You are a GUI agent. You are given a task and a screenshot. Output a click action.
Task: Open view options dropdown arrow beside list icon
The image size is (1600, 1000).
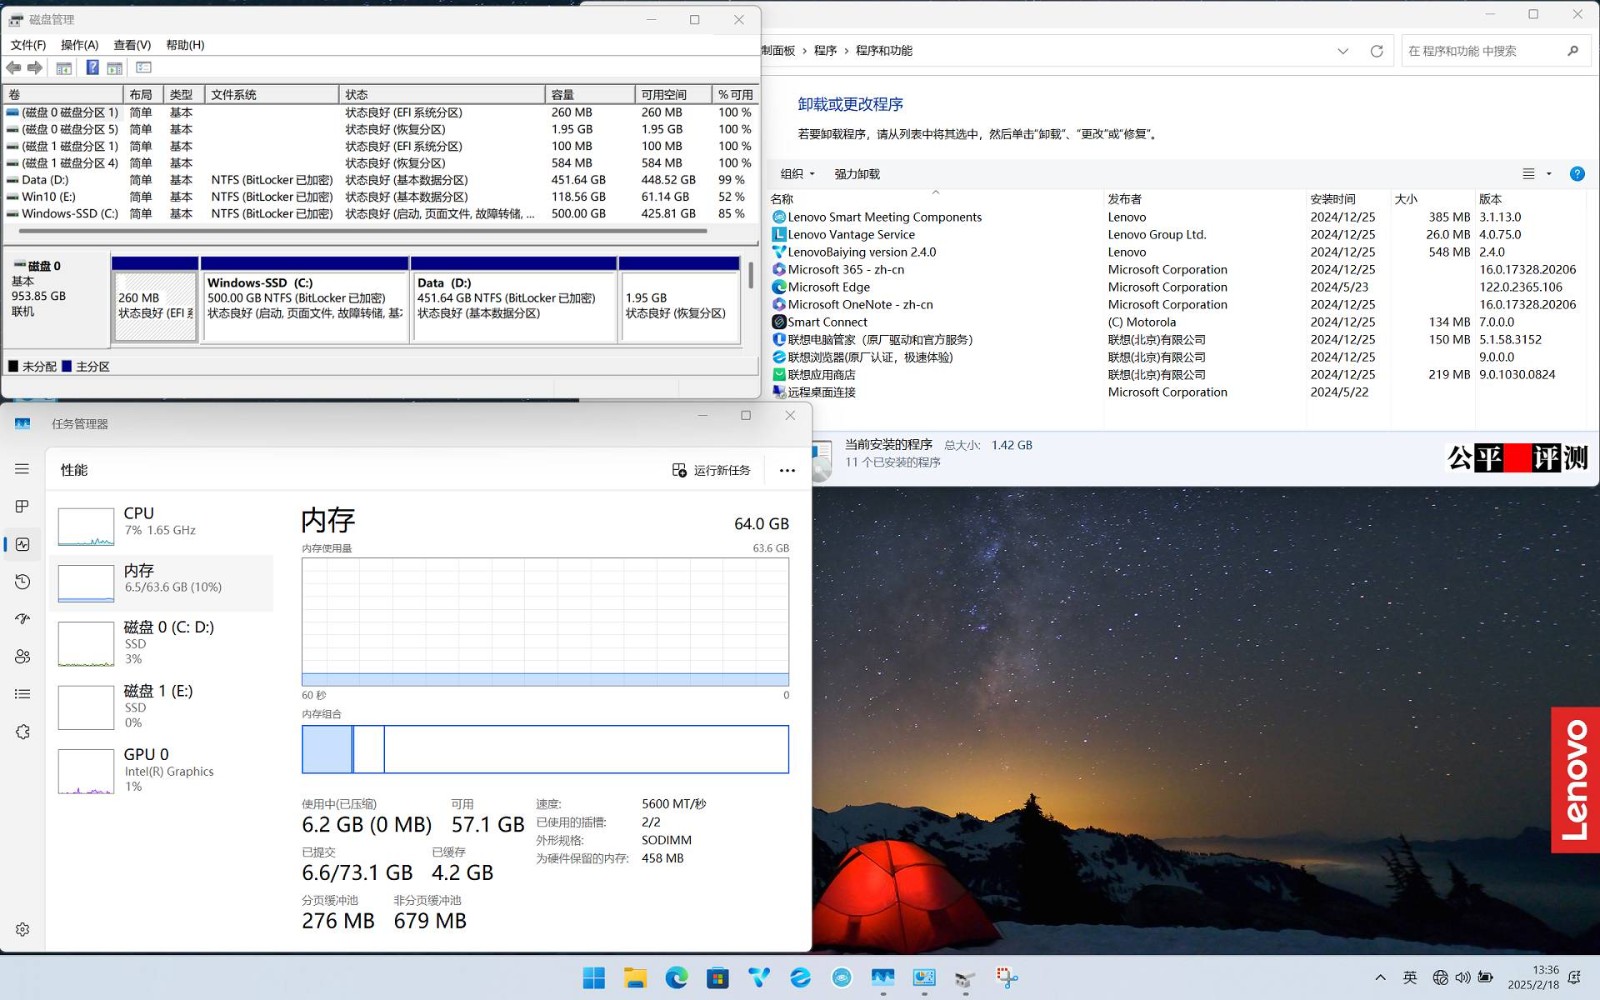pos(1549,174)
